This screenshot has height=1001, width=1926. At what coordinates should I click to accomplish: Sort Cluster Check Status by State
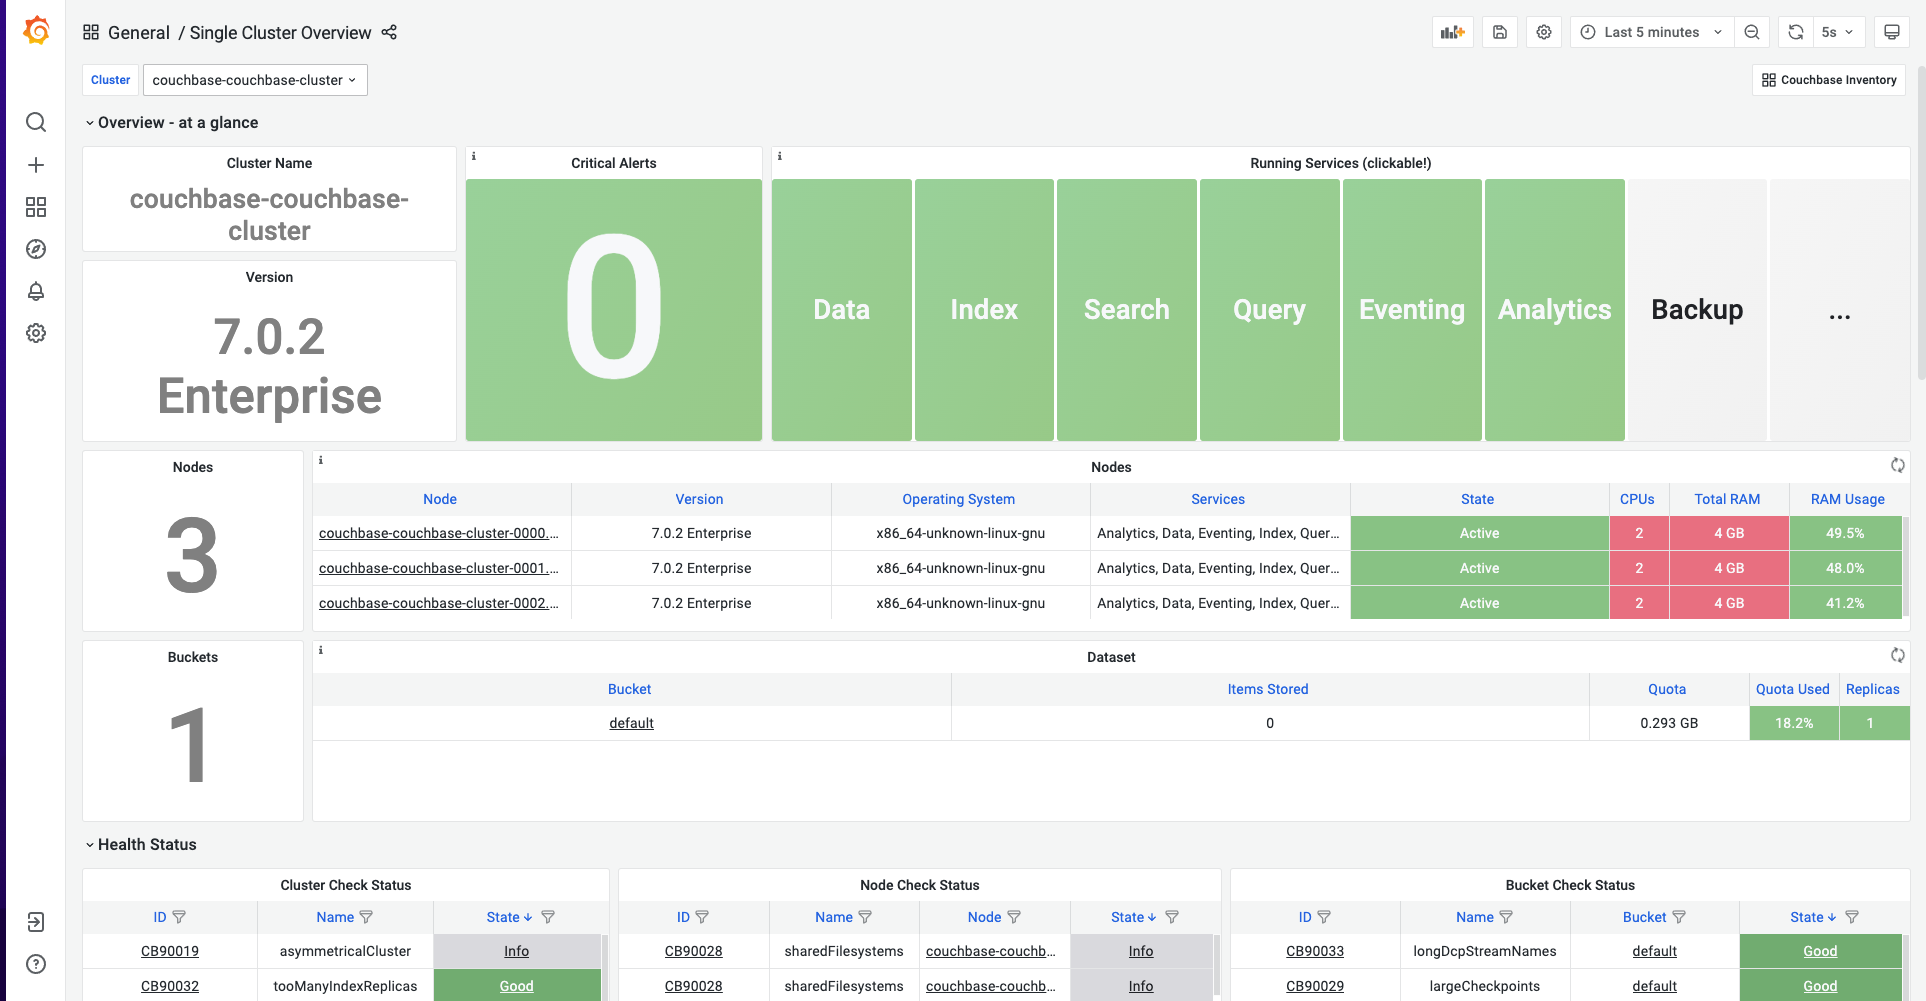pyautogui.click(x=510, y=917)
